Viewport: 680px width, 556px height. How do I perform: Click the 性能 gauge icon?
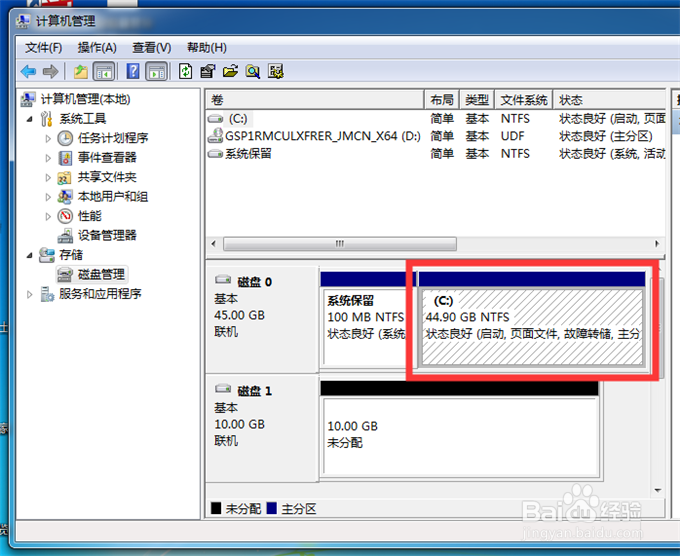point(65,216)
